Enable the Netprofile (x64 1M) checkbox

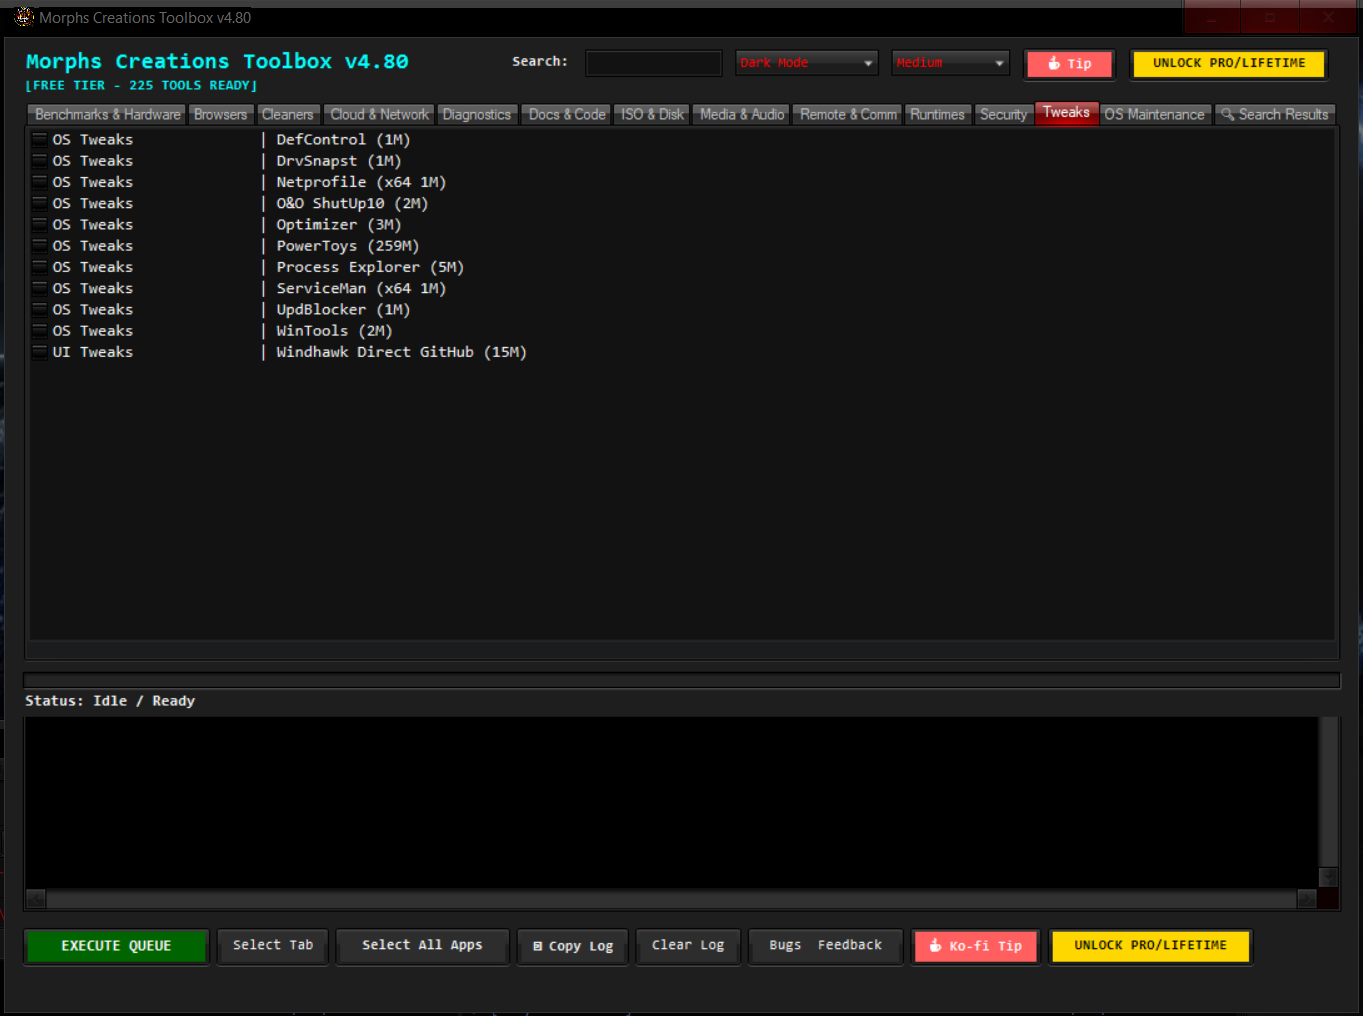click(x=40, y=182)
